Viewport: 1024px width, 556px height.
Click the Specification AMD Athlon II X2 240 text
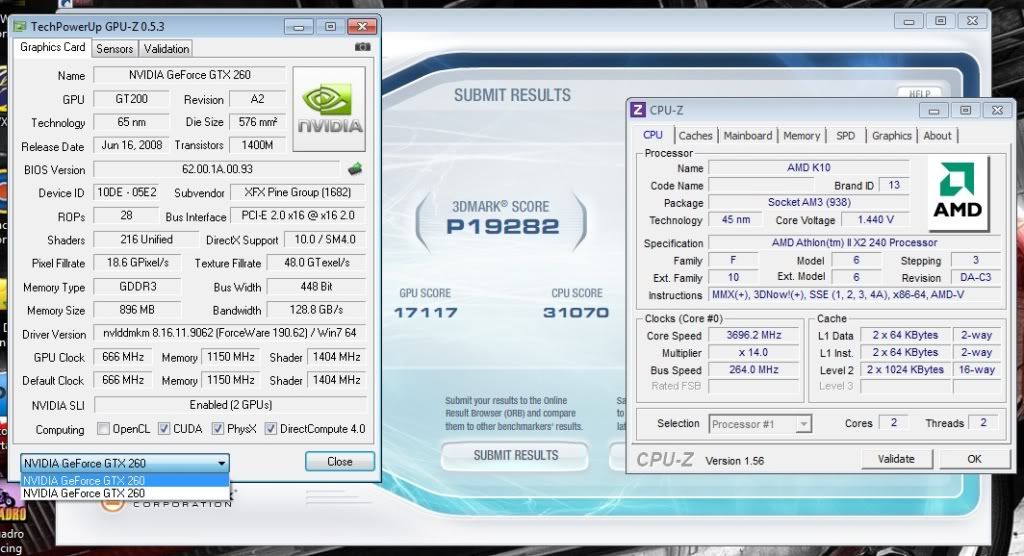pos(854,242)
